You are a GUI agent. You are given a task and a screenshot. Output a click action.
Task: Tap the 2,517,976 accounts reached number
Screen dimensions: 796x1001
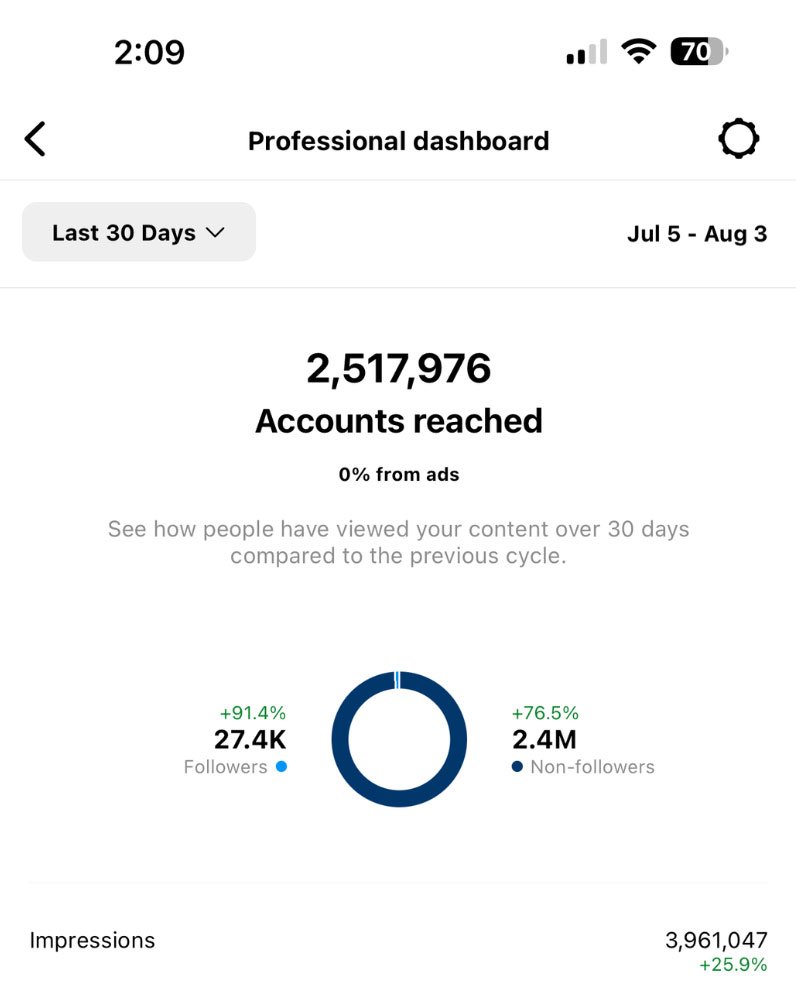point(398,369)
